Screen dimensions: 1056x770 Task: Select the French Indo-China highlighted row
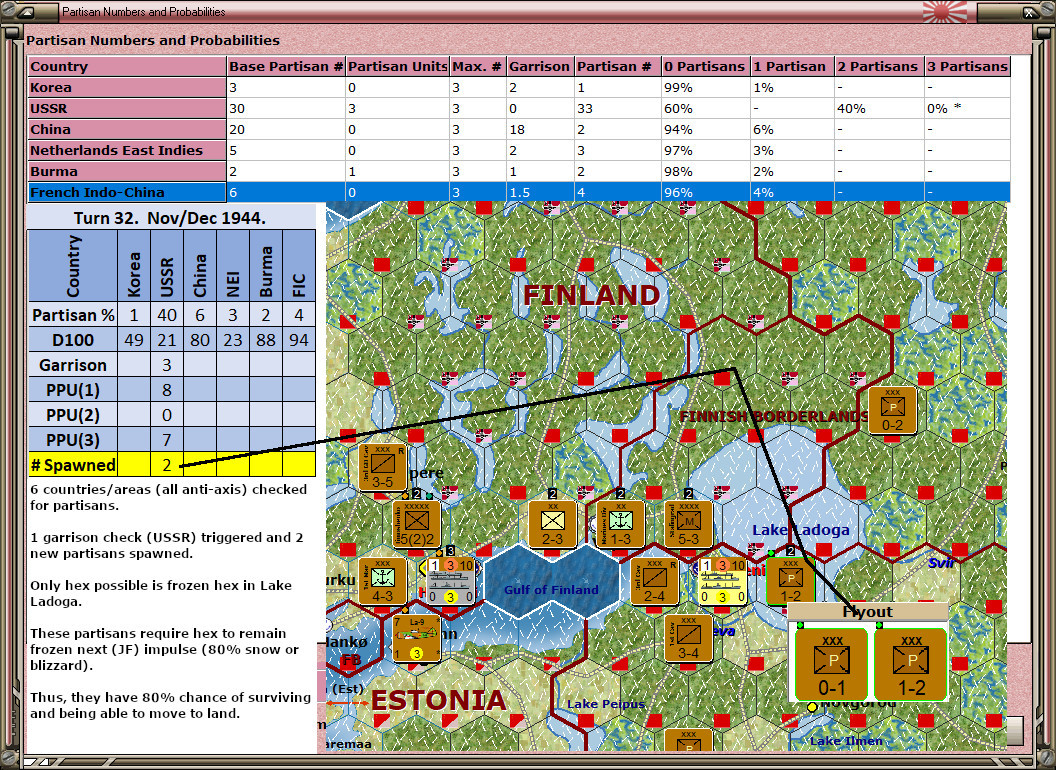point(519,192)
